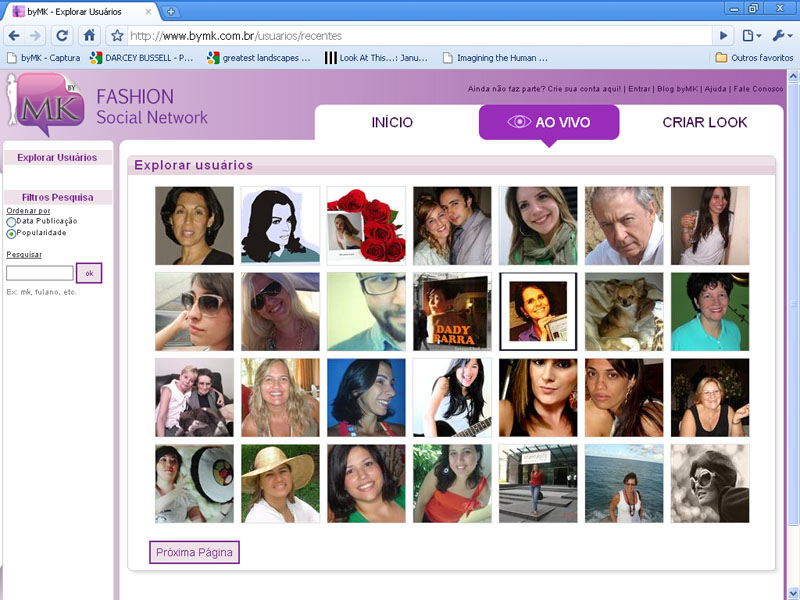
Task: Select Popularidade sort option
Action: coord(11,233)
